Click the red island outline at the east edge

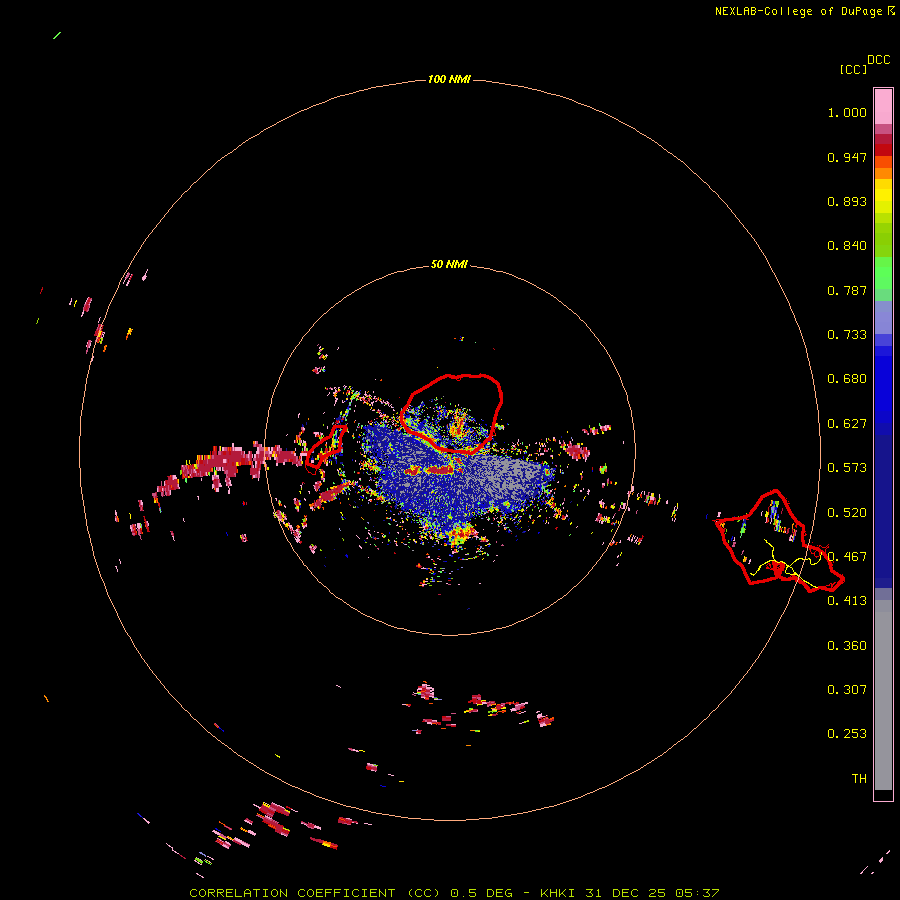click(x=779, y=541)
